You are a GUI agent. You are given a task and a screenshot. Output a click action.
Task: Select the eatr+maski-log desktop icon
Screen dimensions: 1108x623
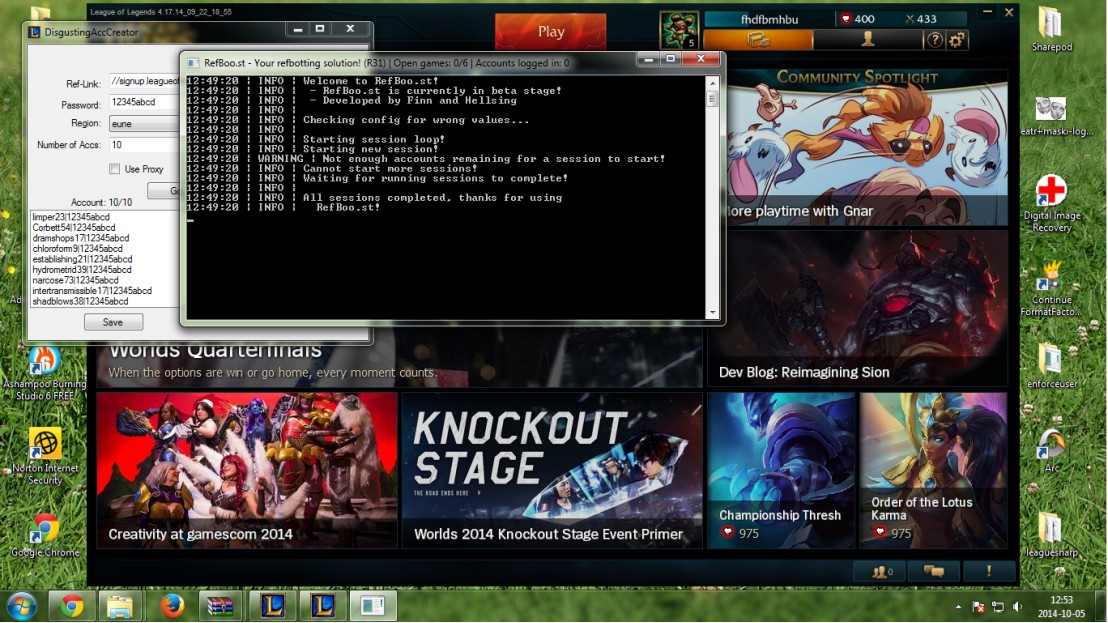pyautogui.click(x=1051, y=115)
